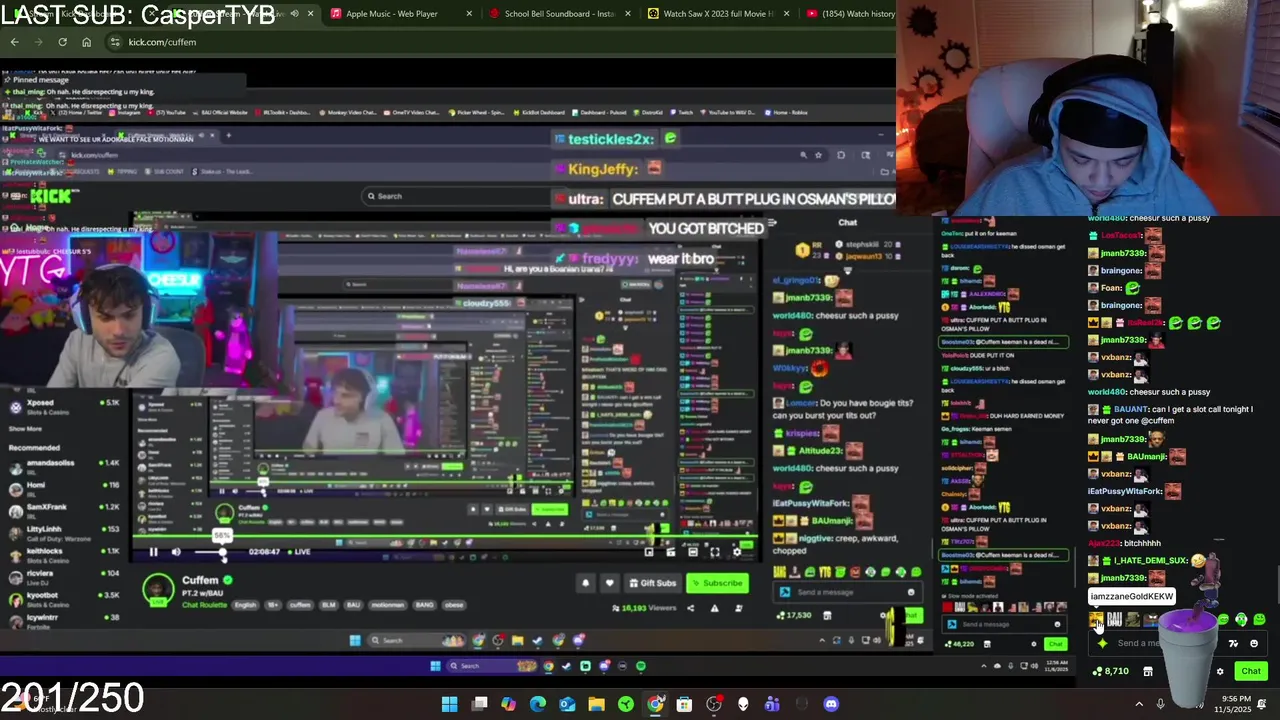
Task: Open Windows Start menu on bottom taskbar
Action: (x=450, y=704)
